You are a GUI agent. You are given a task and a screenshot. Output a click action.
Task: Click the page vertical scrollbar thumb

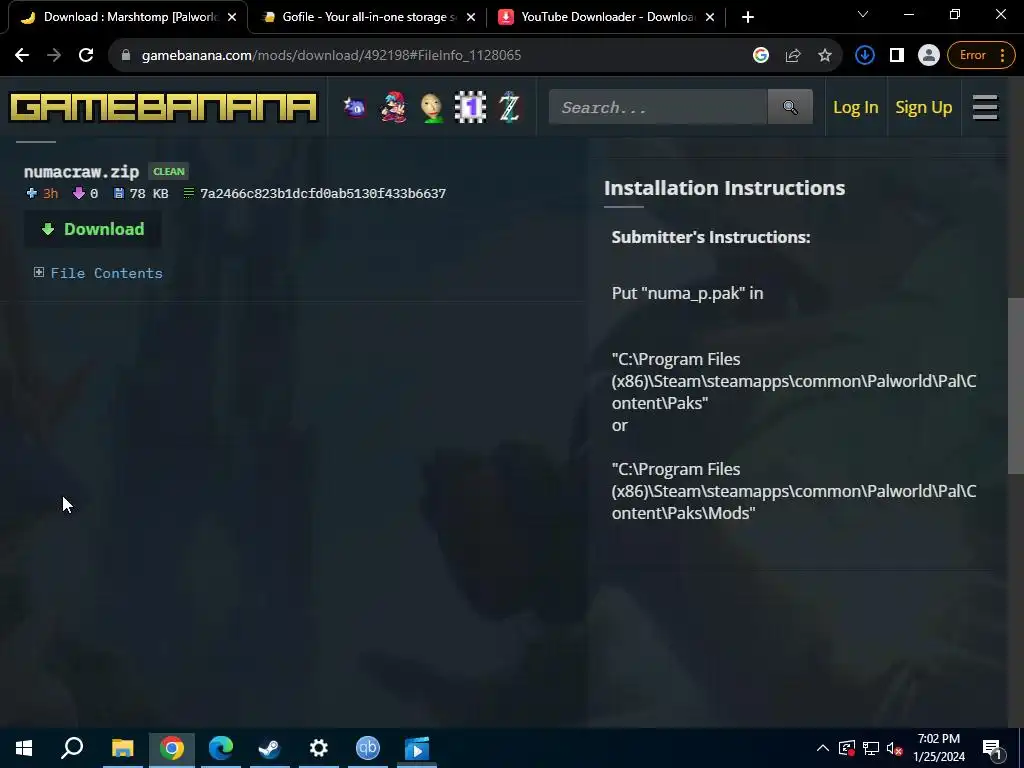(x=1016, y=385)
